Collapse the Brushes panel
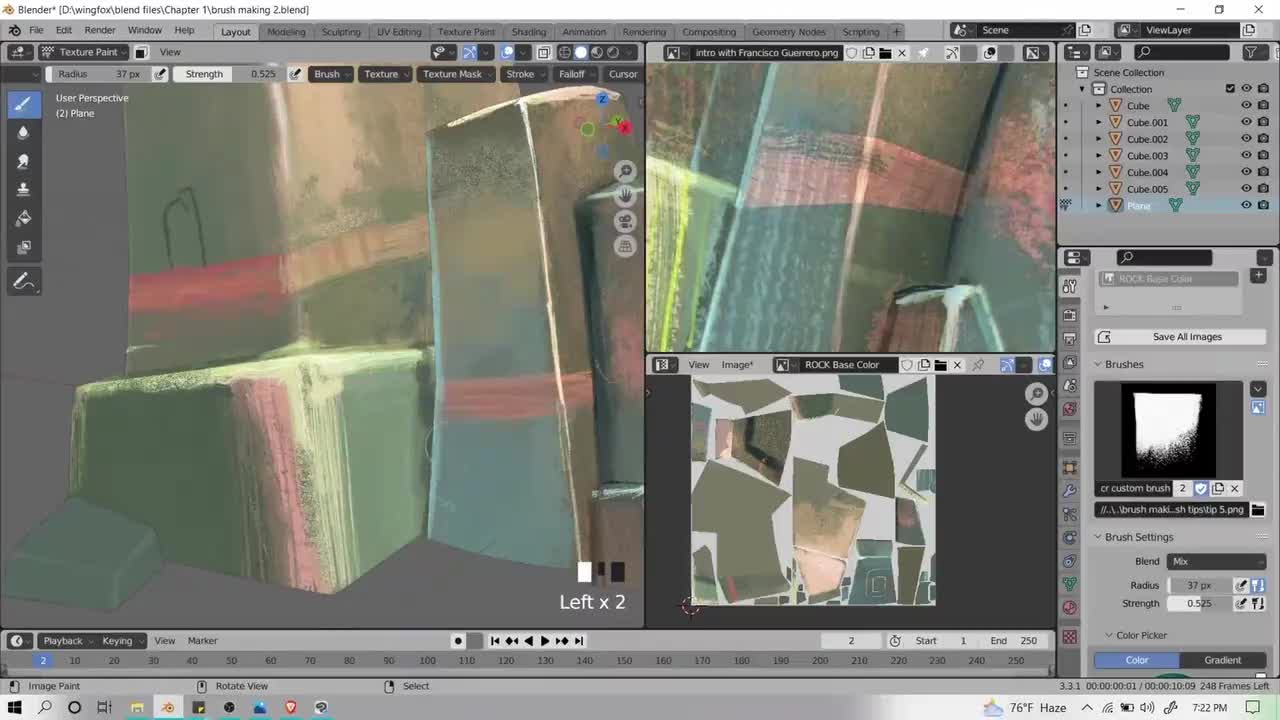The image size is (1280, 720). [1097, 365]
